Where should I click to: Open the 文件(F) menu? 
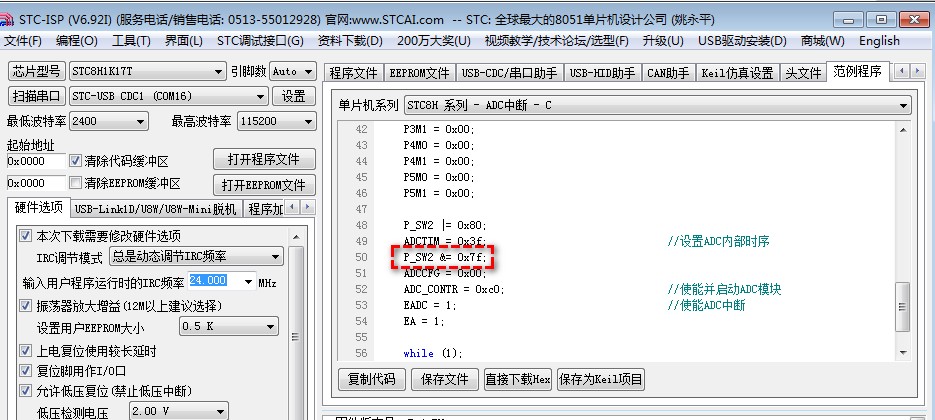[x=23, y=41]
